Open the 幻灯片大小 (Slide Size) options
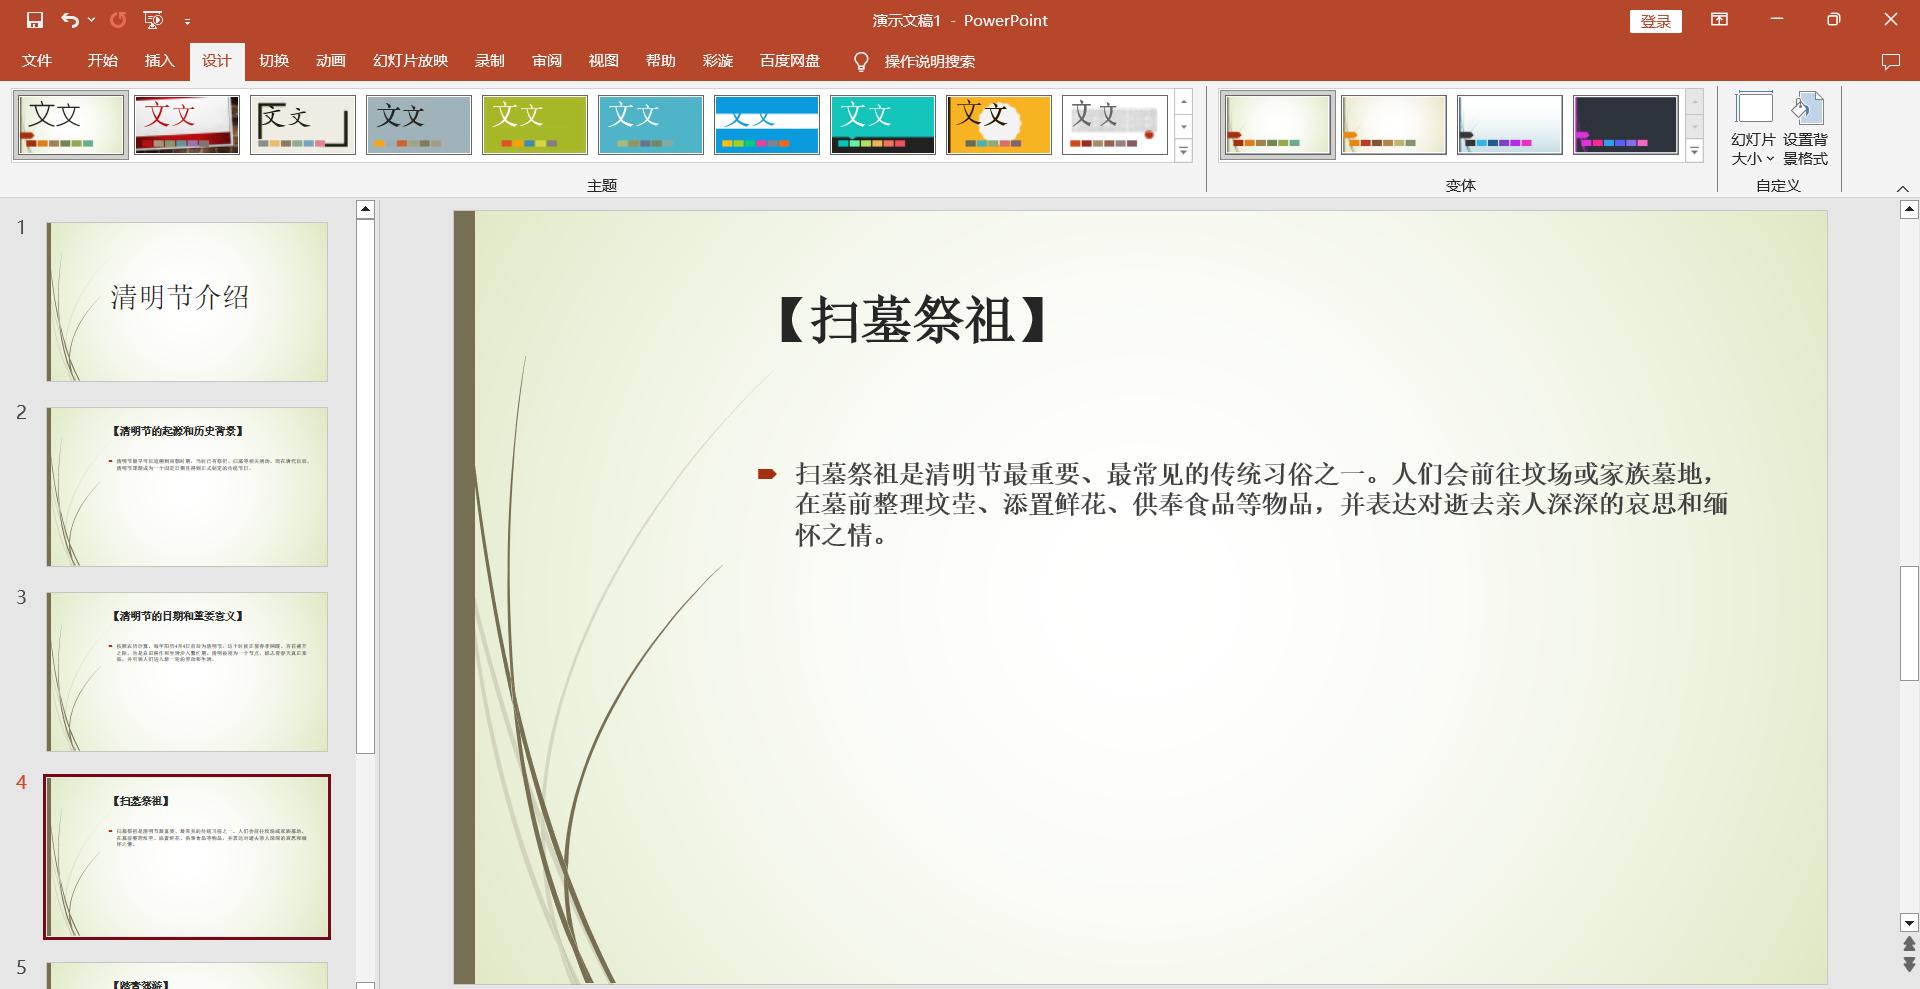1920x989 pixels. pyautogui.click(x=1752, y=128)
